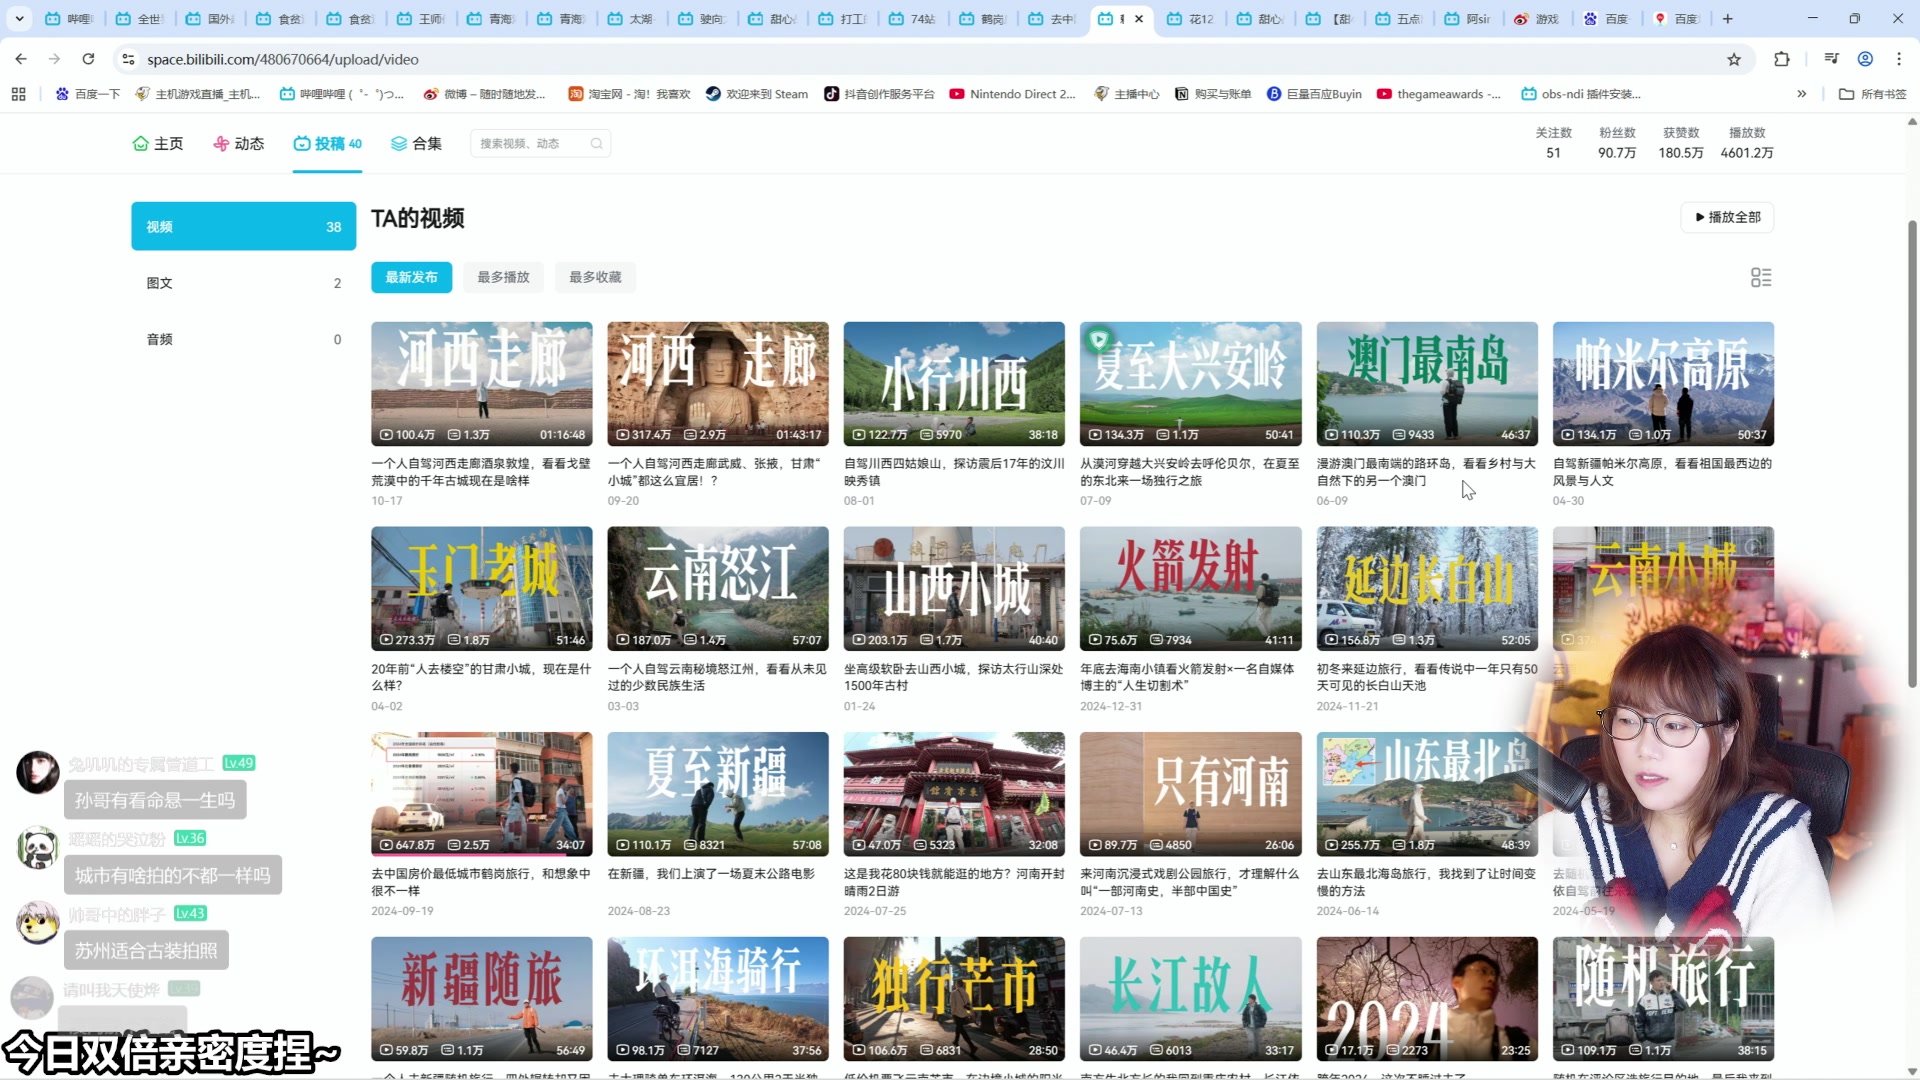Open Chrome extensions puzzle icon
The width and height of the screenshot is (1920, 1080).
(x=1781, y=59)
